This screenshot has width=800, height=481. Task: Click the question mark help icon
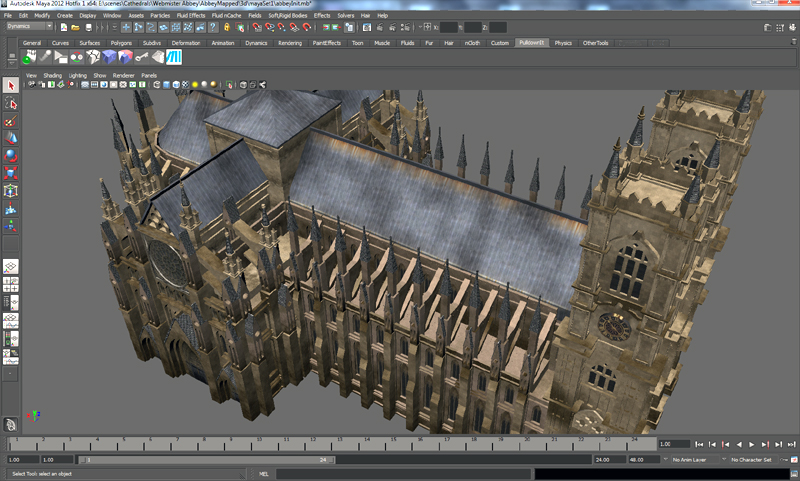tap(213, 27)
